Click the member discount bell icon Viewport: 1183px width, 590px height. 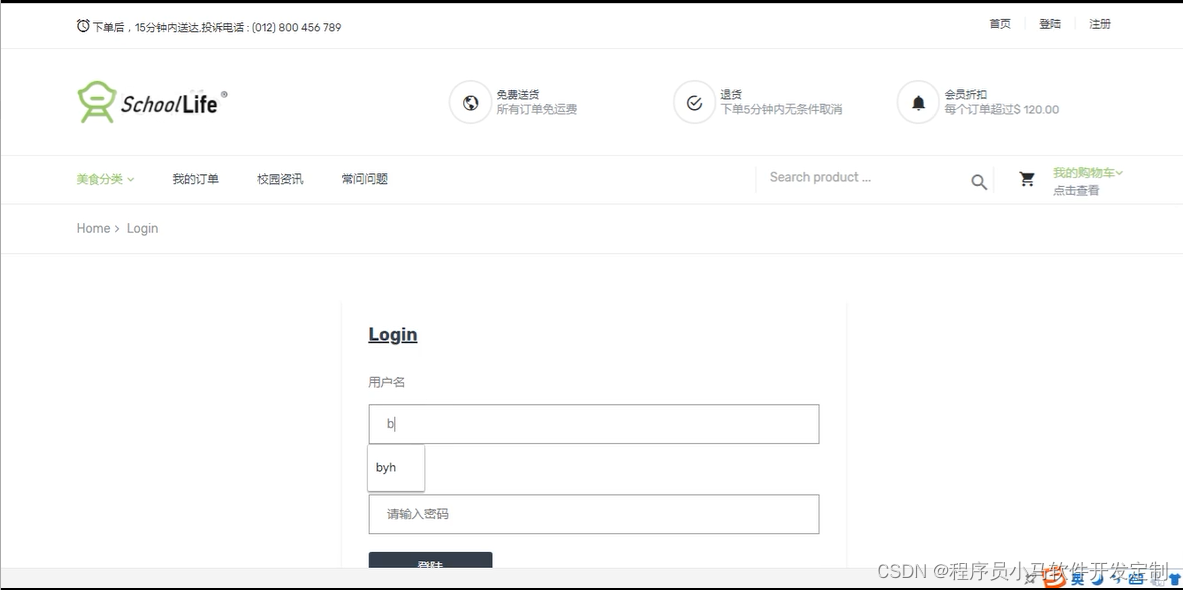coord(918,101)
